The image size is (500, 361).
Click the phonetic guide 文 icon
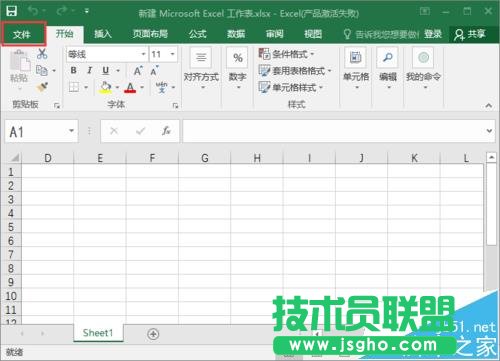pos(162,87)
